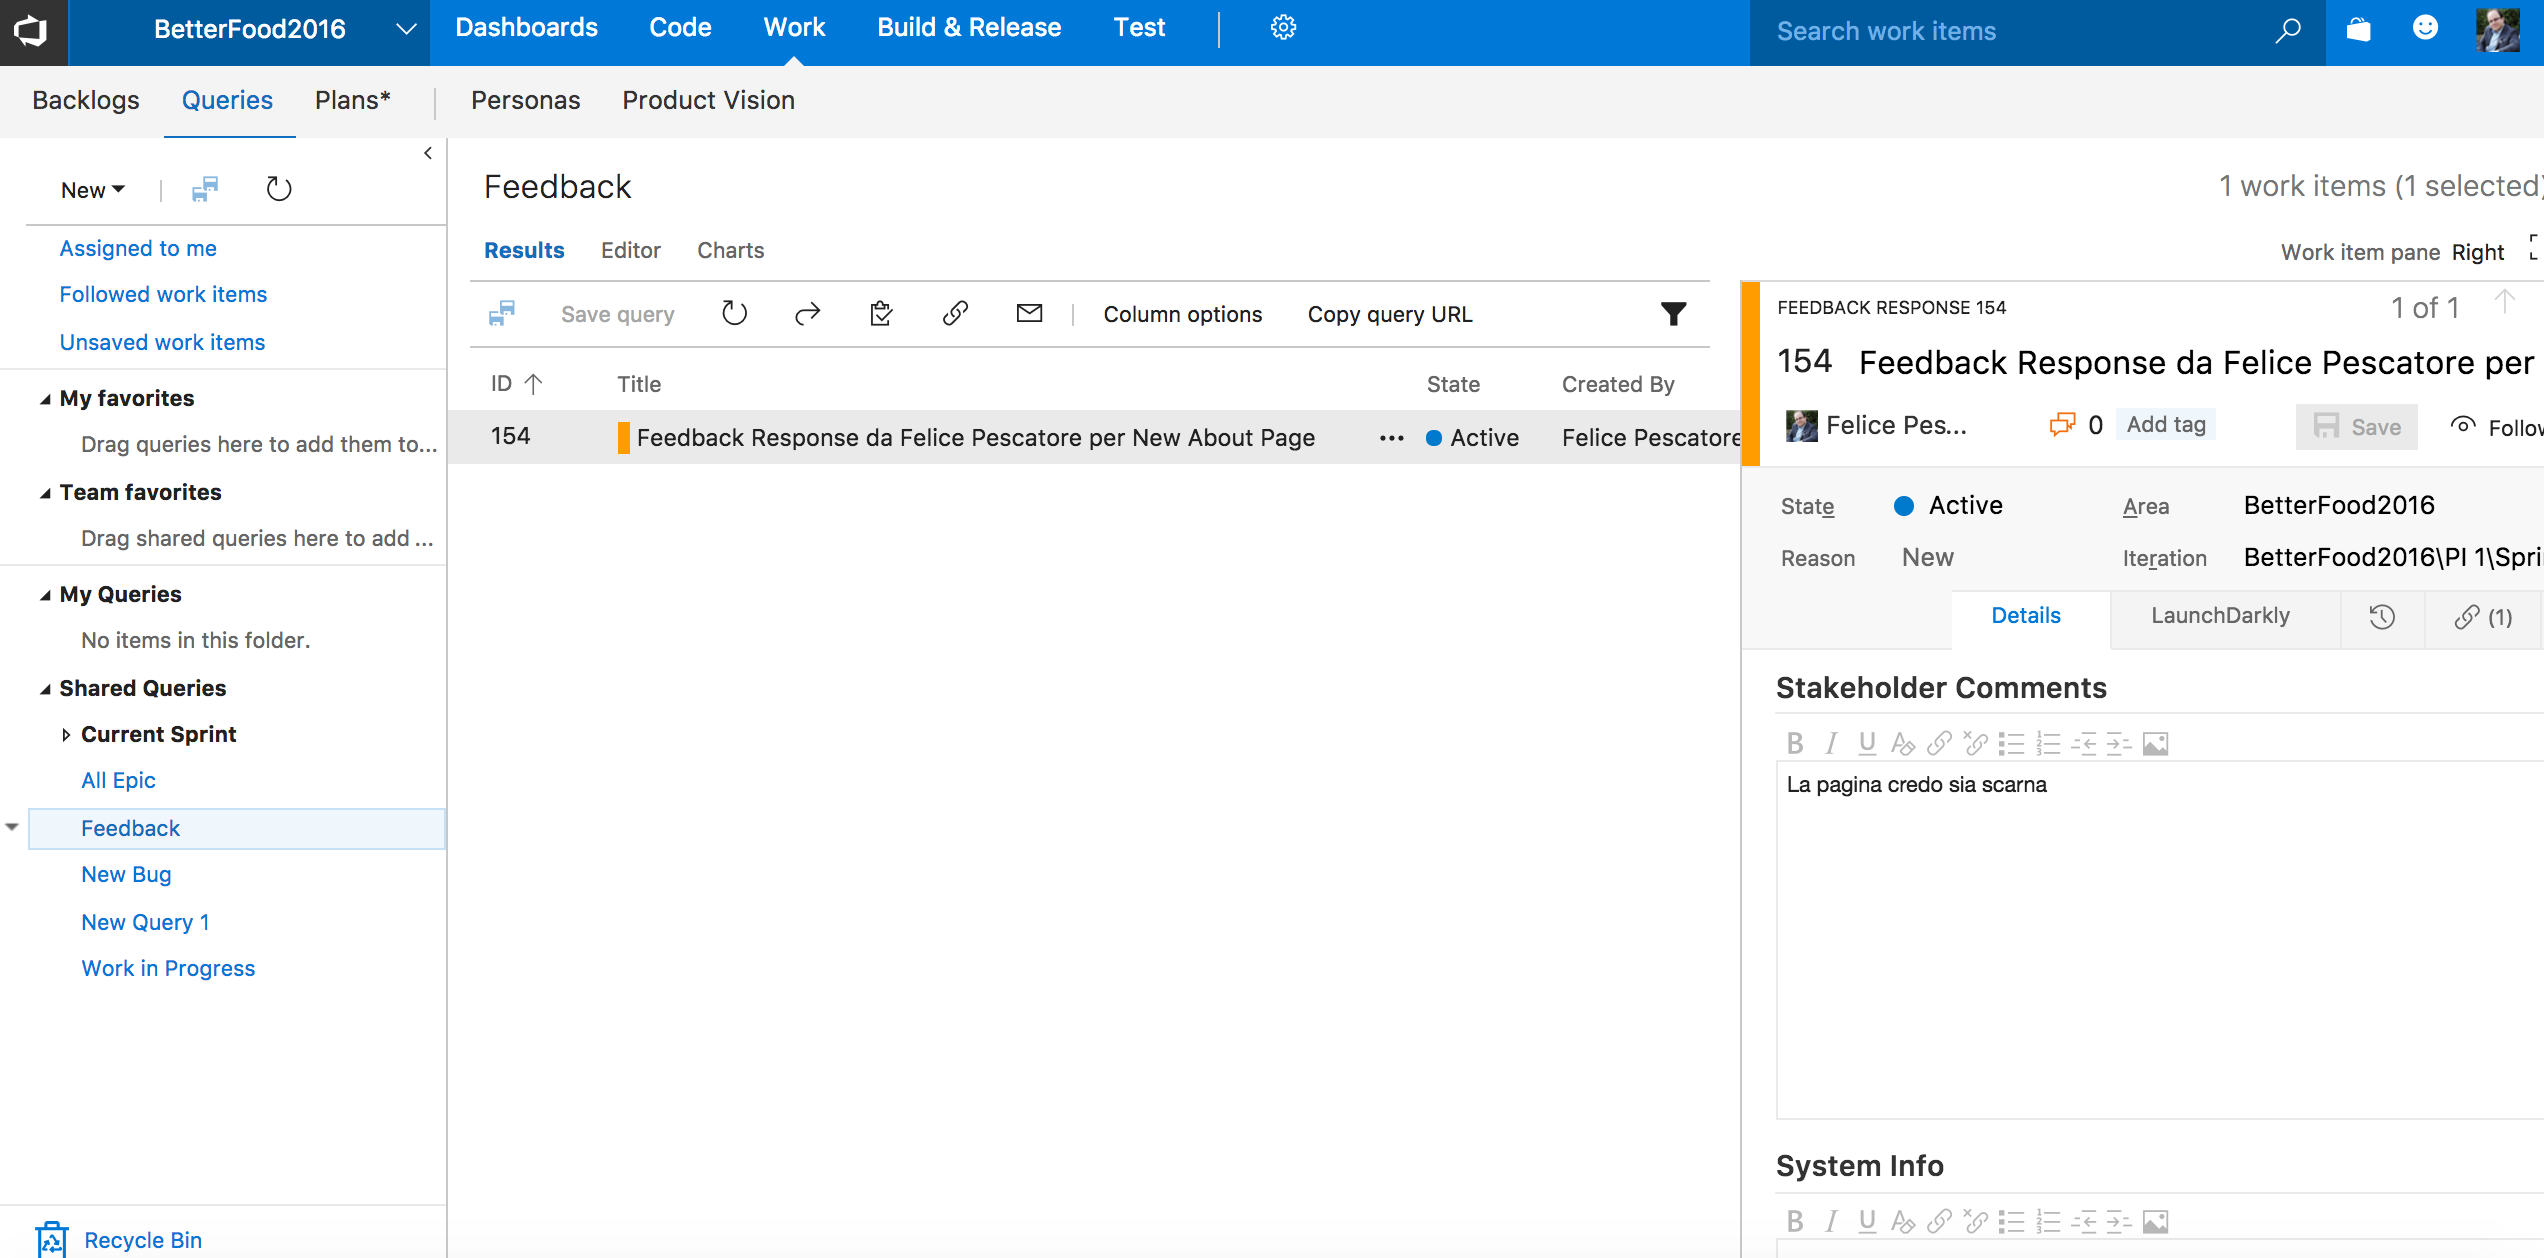Click the smiley feedback icon

[x=2425, y=28]
